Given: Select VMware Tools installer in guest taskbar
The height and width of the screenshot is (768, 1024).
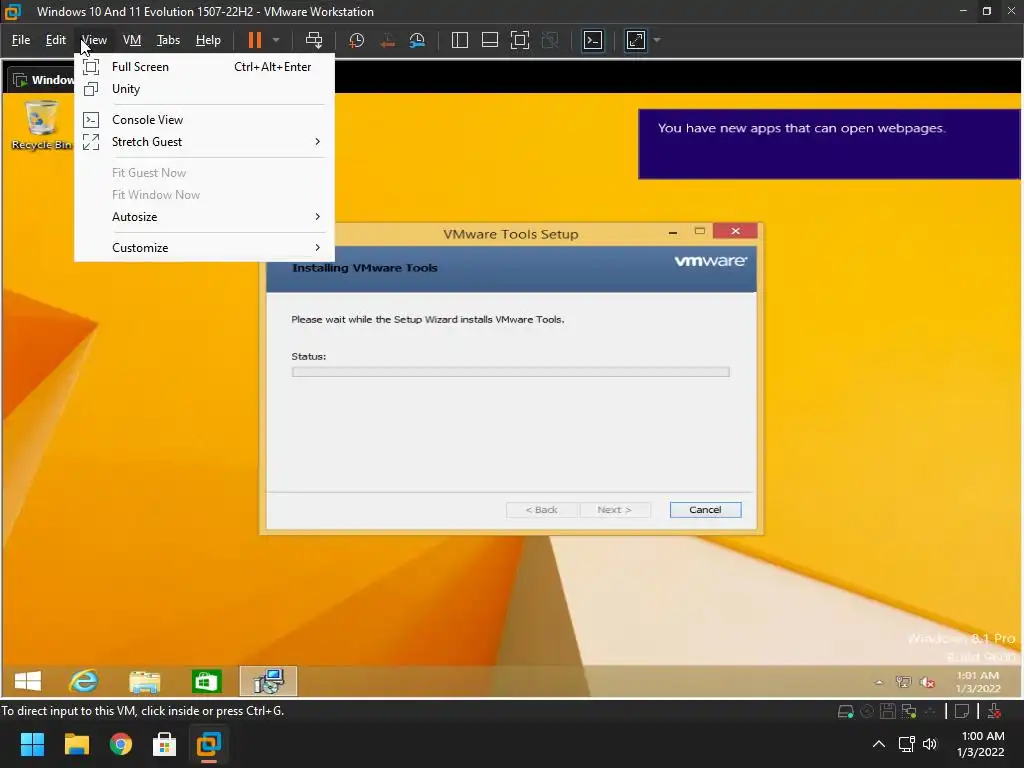Looking at the screenshot, I should [268, 681].
